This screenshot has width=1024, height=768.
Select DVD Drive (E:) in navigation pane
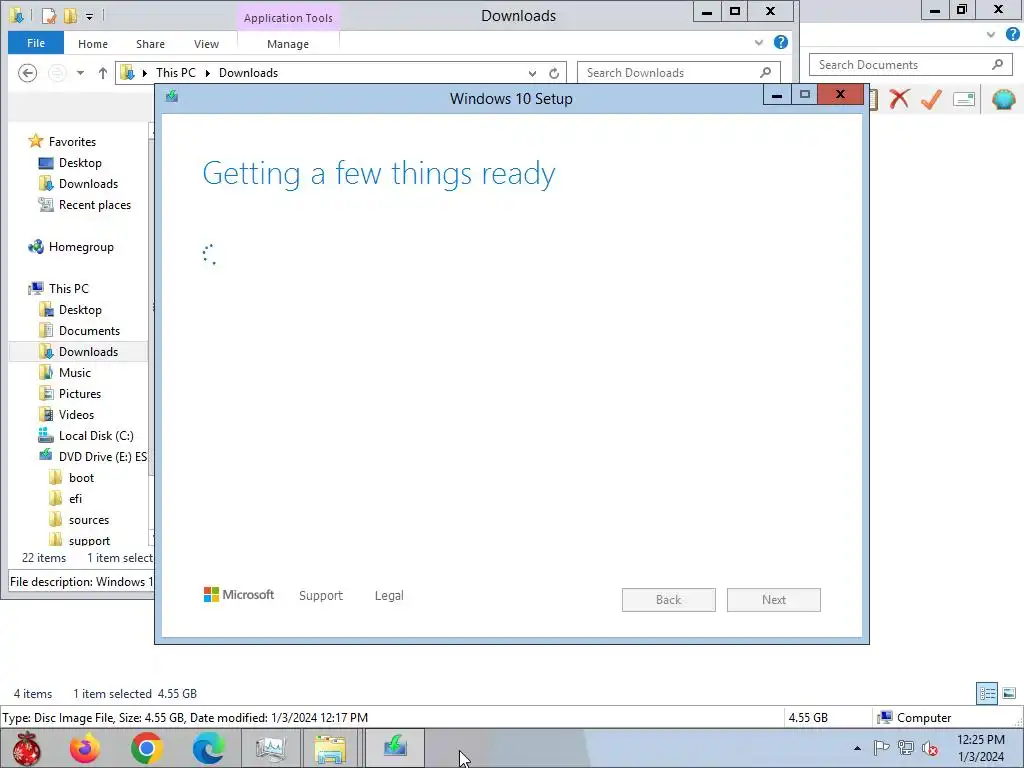[103, 456]
